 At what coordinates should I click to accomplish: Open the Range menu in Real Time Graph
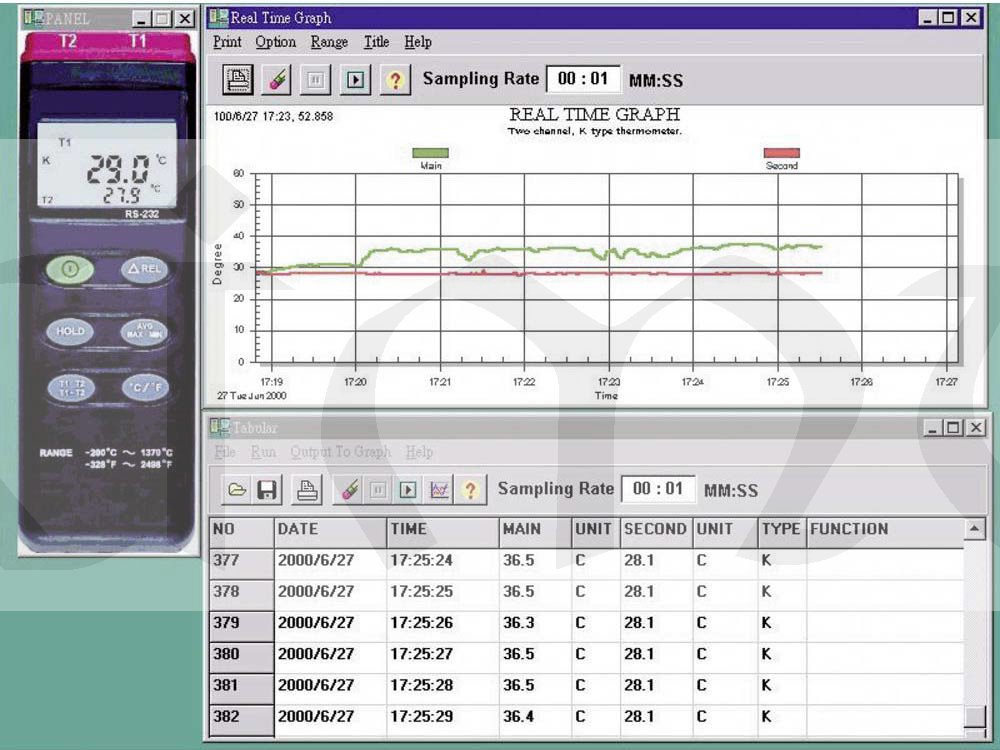click(x=329, y=42)
